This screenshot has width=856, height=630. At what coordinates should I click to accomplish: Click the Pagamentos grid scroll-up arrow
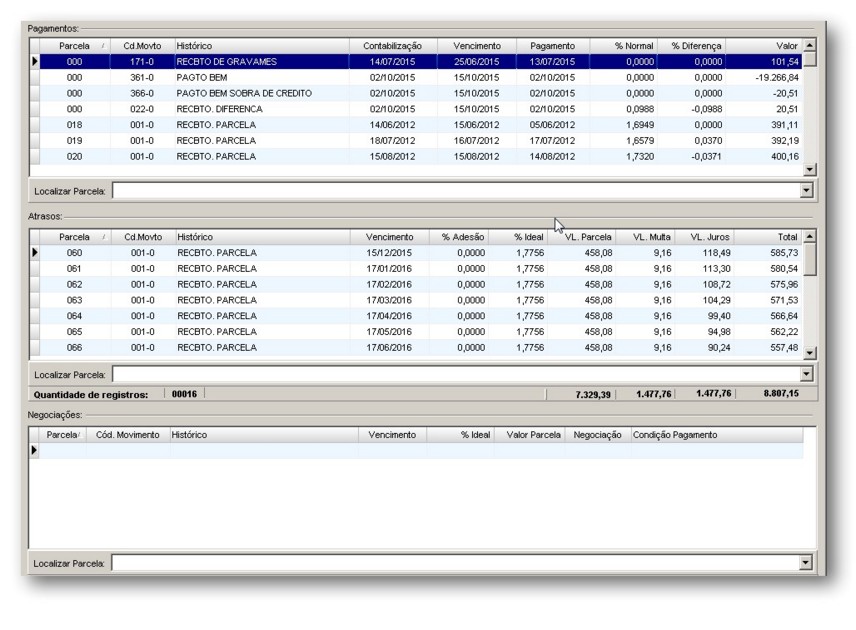point(810,45)
